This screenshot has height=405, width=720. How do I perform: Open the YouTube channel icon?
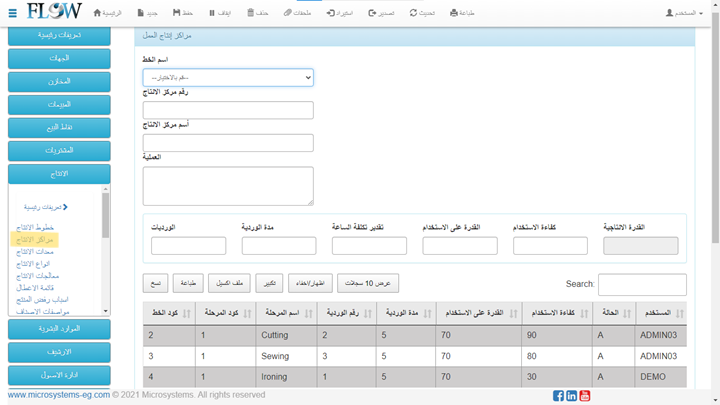click(x=585, y=396)
